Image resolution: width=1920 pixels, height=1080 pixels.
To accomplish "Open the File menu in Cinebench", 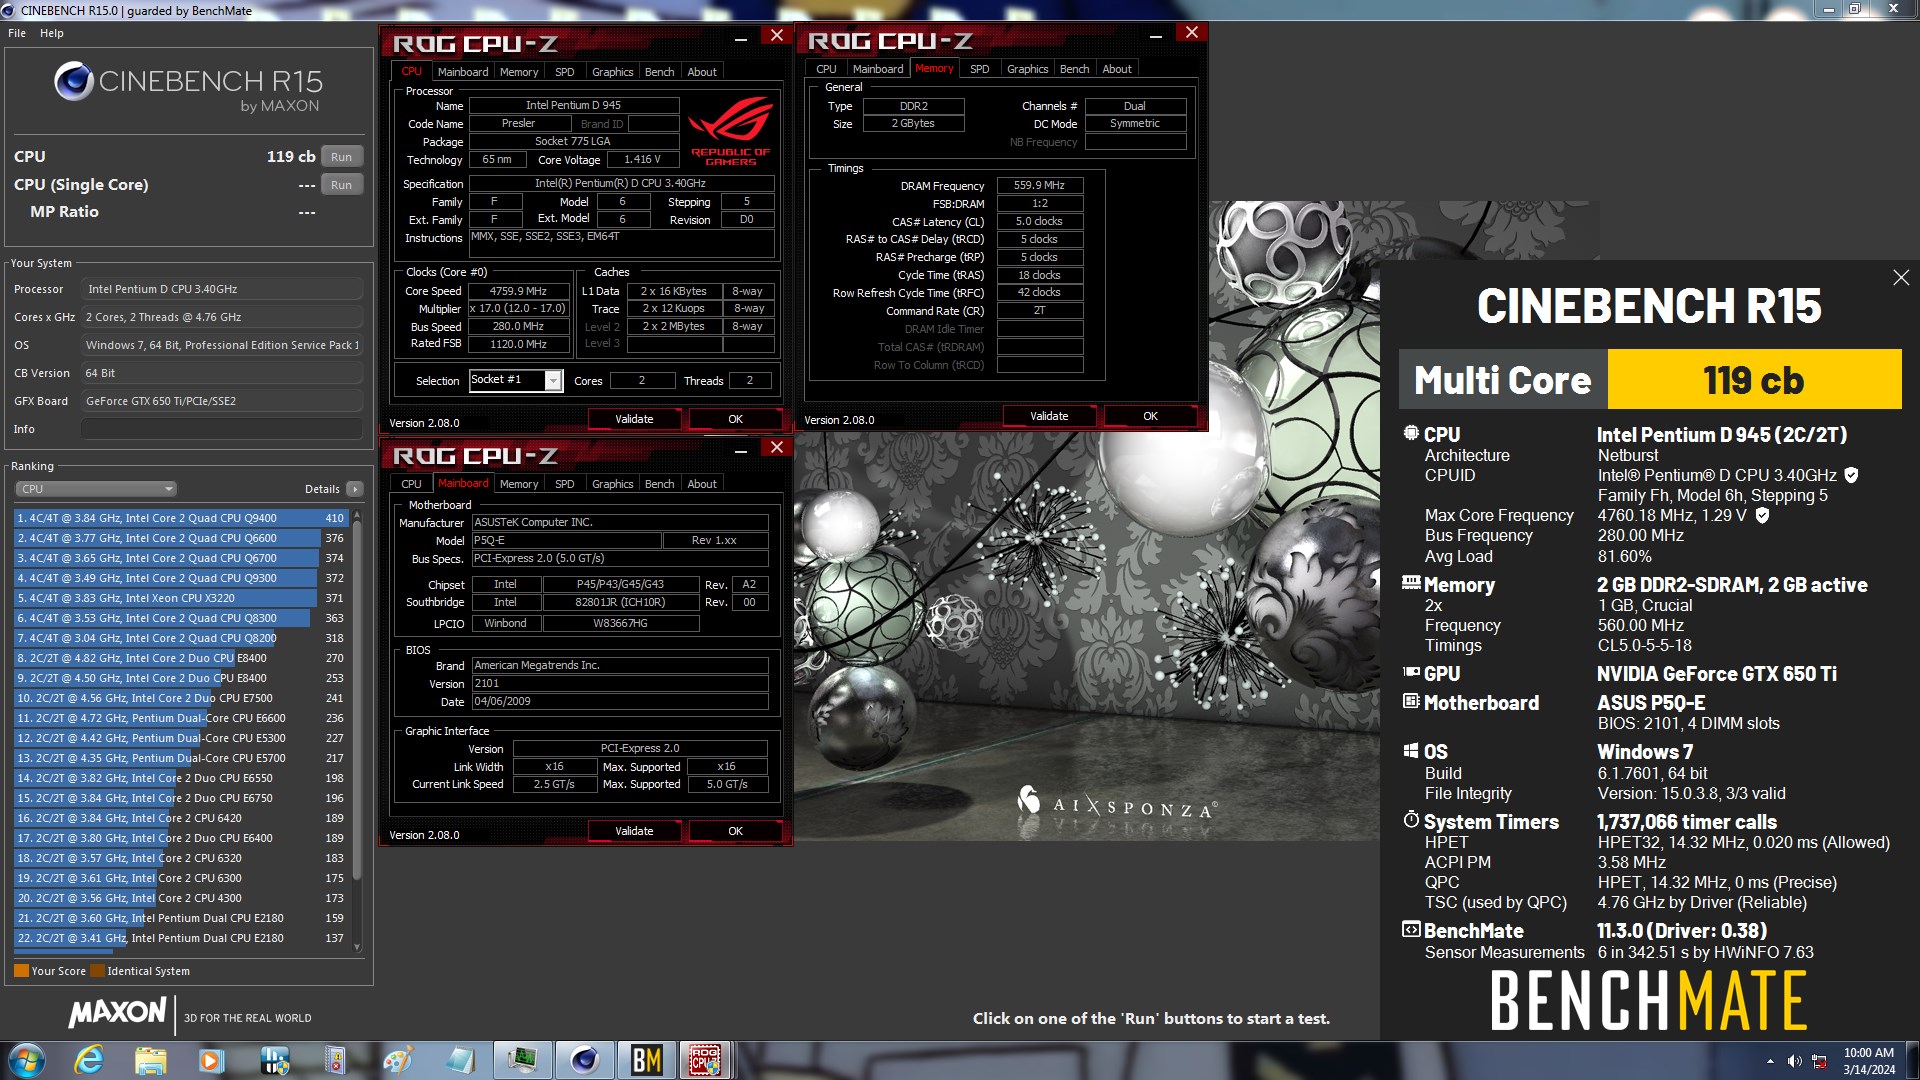I will pos(17,33).
